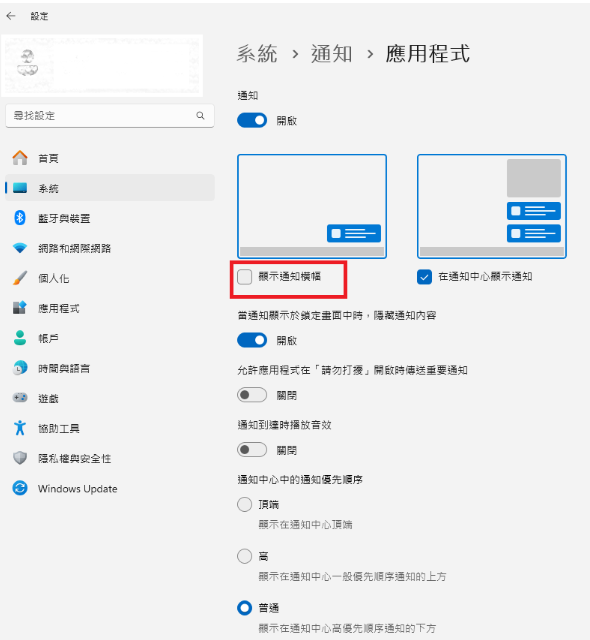Turn off the top 通知 toggle
The width and height of the screenshot is (590, 640).
tap(252, 120)
